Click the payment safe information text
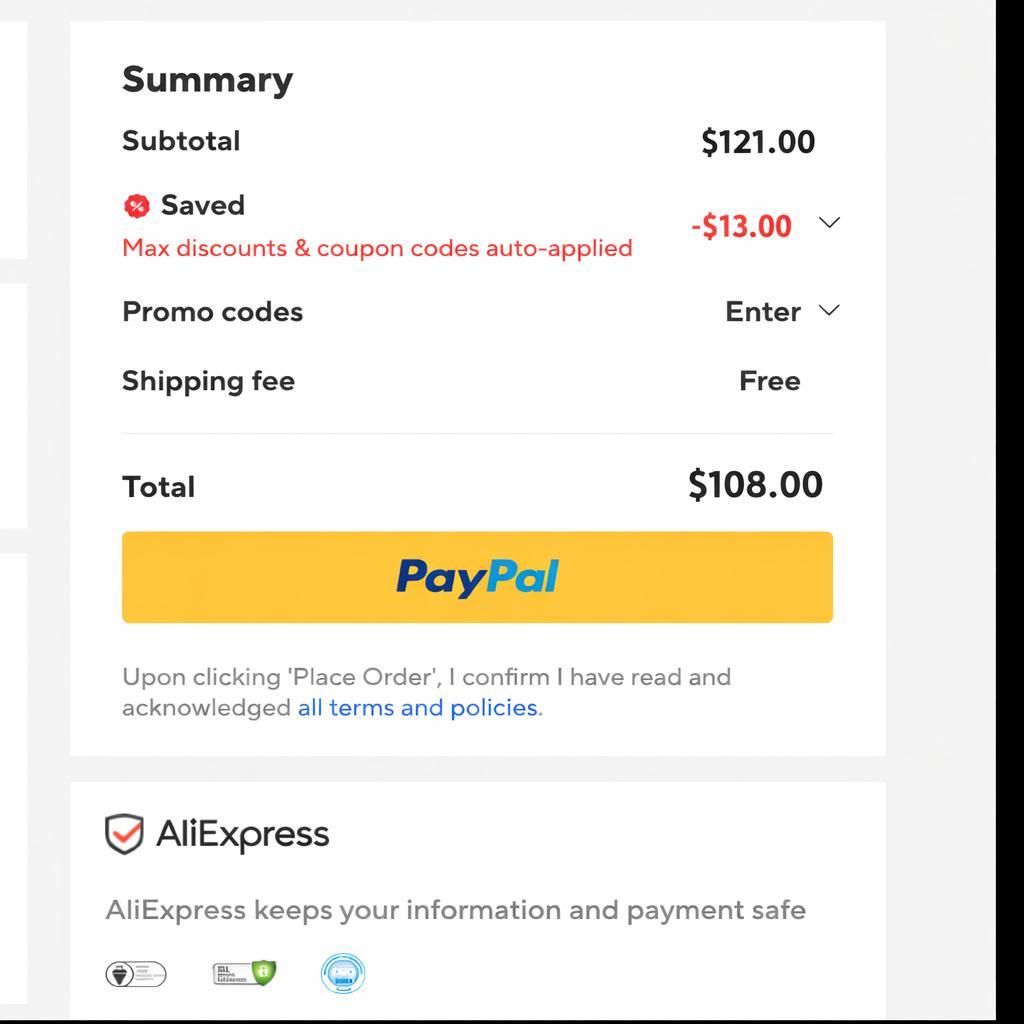This screenshot has width=1024, height=1024. click(x=455, y=910)
